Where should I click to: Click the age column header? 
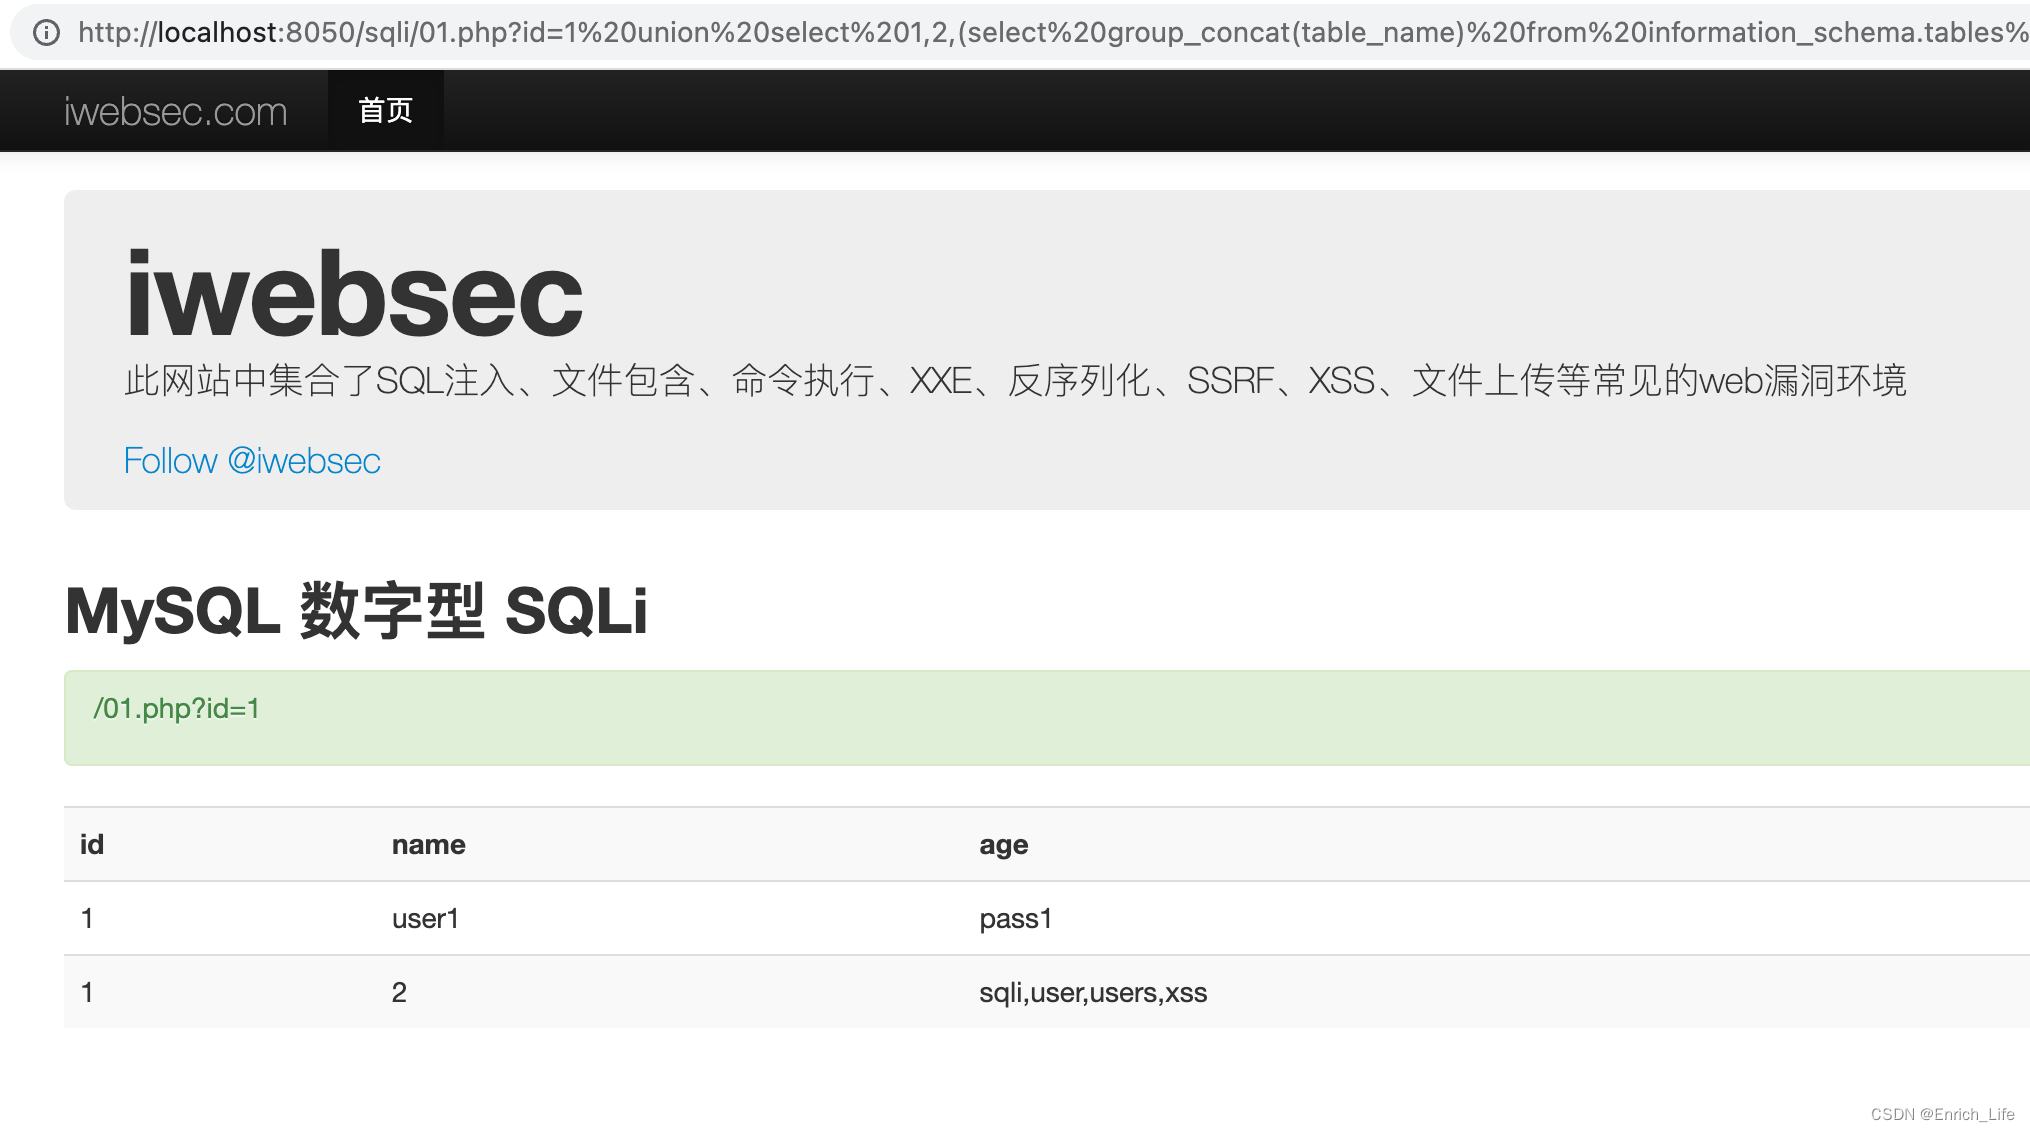(x=1002, y=844)
